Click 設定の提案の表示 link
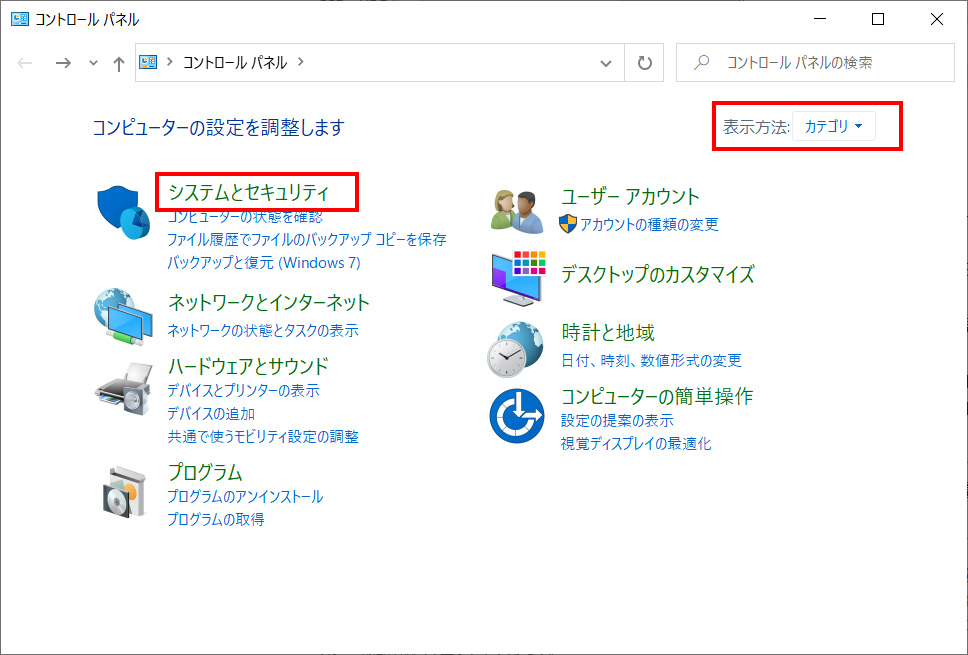The image size is (968, 655). pyautogui.click(x=617, y=420)
